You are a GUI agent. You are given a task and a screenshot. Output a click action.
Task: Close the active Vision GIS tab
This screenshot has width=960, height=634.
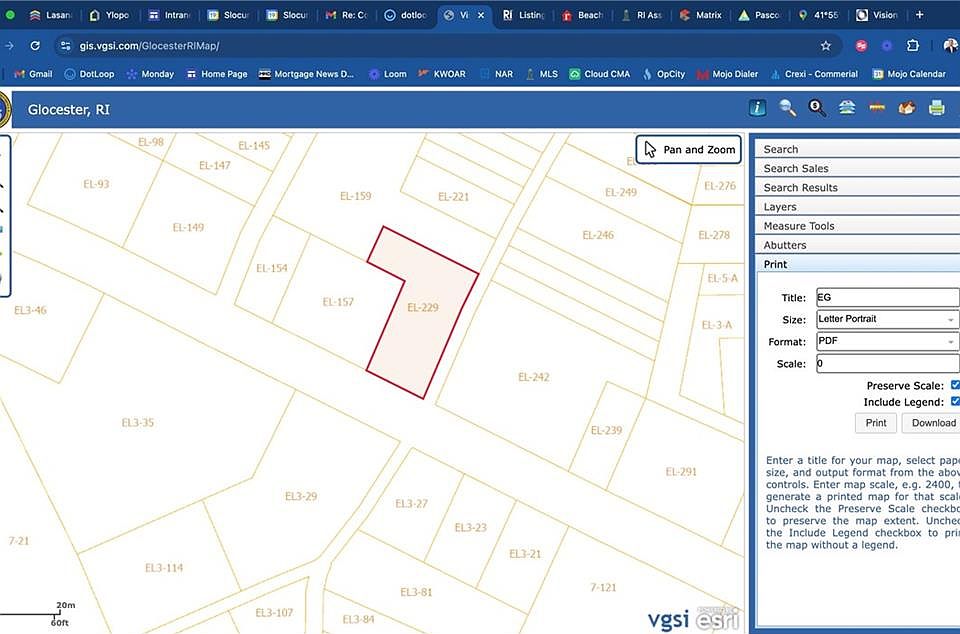[x=481, y=15]
